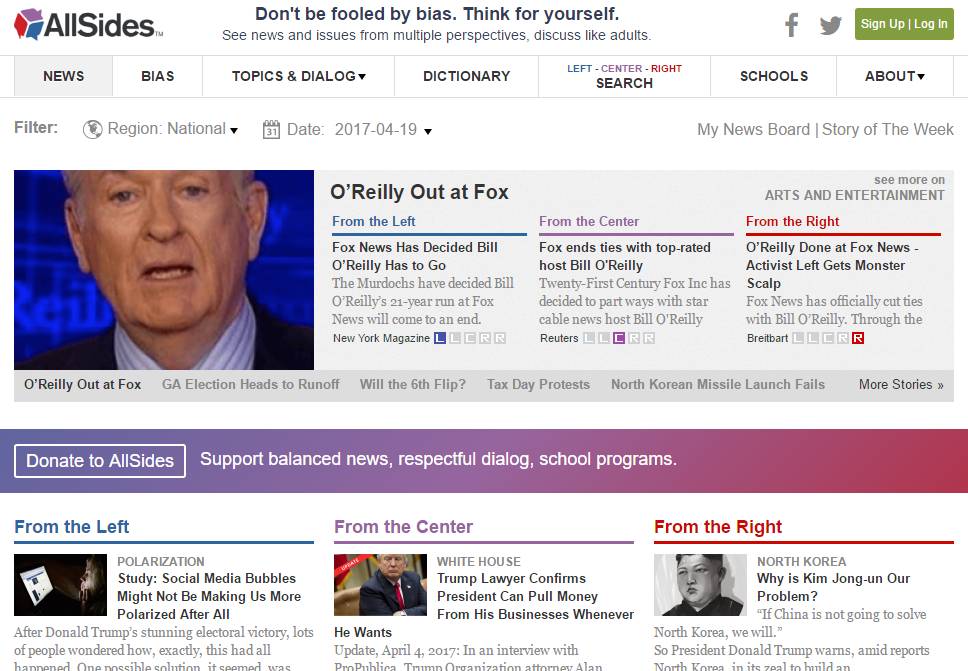The width and height of the screenshot is (968, 671).
Task: Open Story of The Week link
Action: 888,130
